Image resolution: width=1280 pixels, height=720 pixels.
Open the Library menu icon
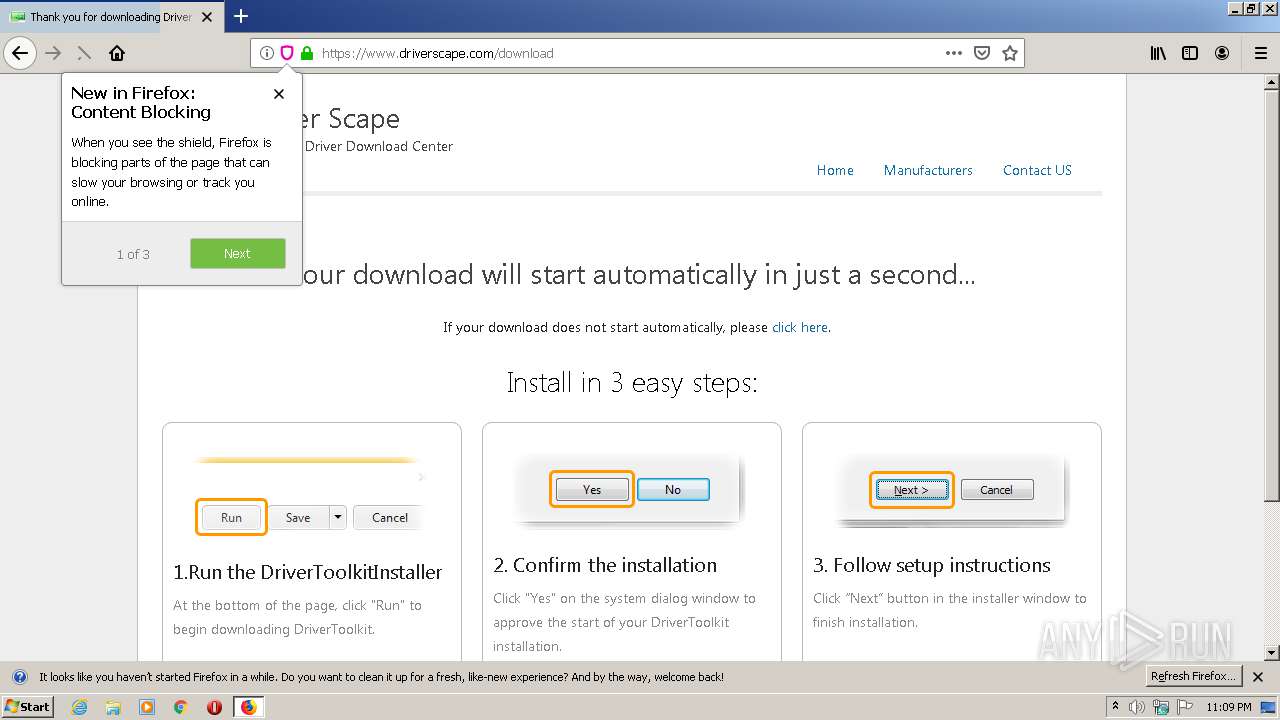(x=1158, y=53)
